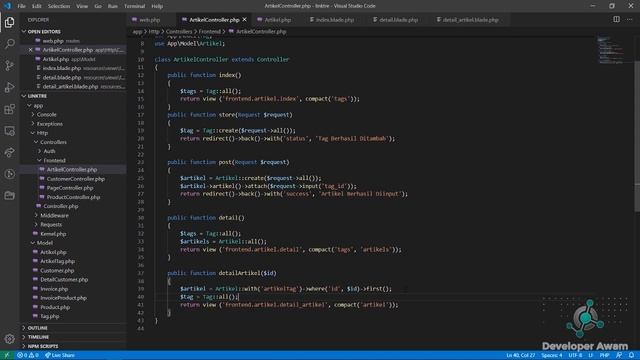The width and height of the screenshot is (640, 360).
Task: Open CustomerController.php in explorer
Action: point(76,179)
